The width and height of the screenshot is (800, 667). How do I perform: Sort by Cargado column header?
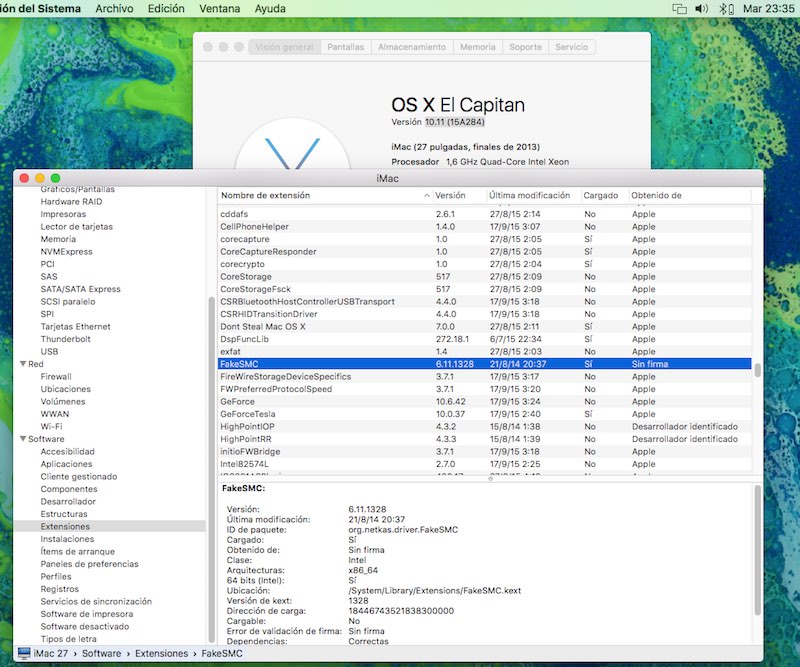pyautogui.click(x=605, y=195)
